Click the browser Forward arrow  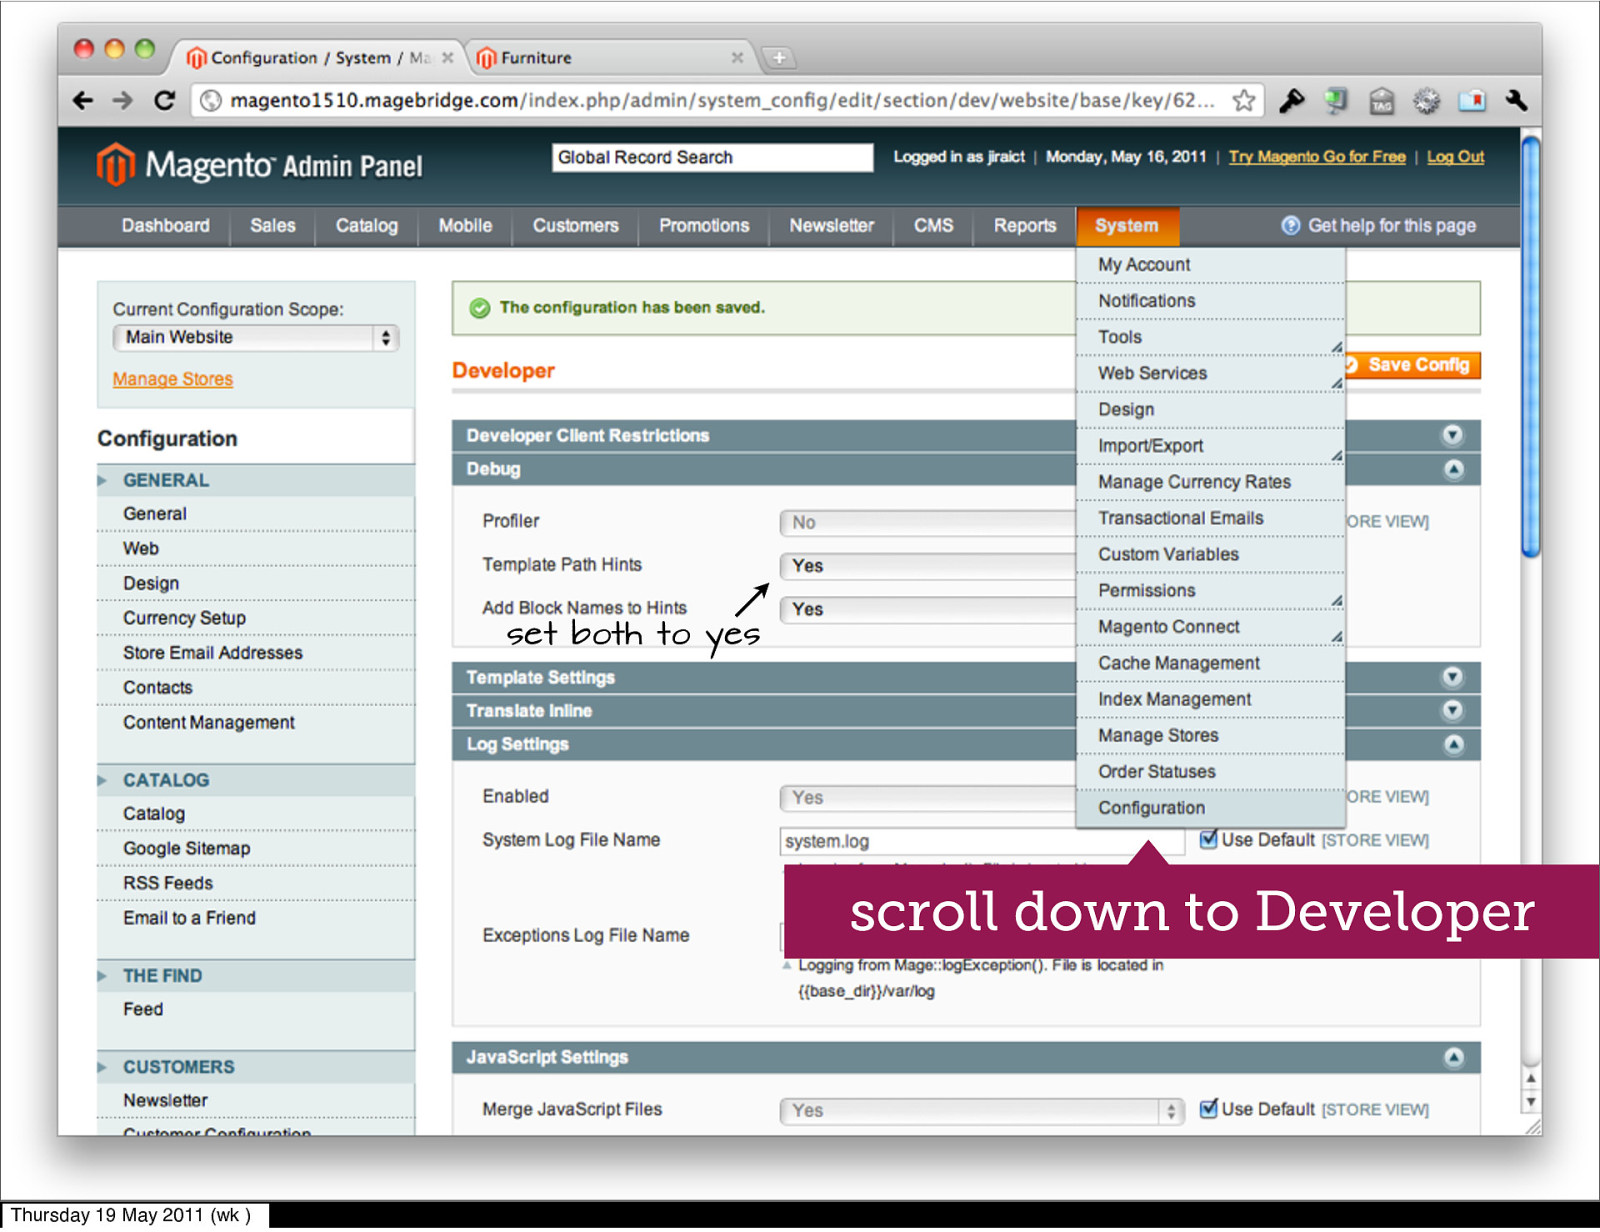(123, 101)
